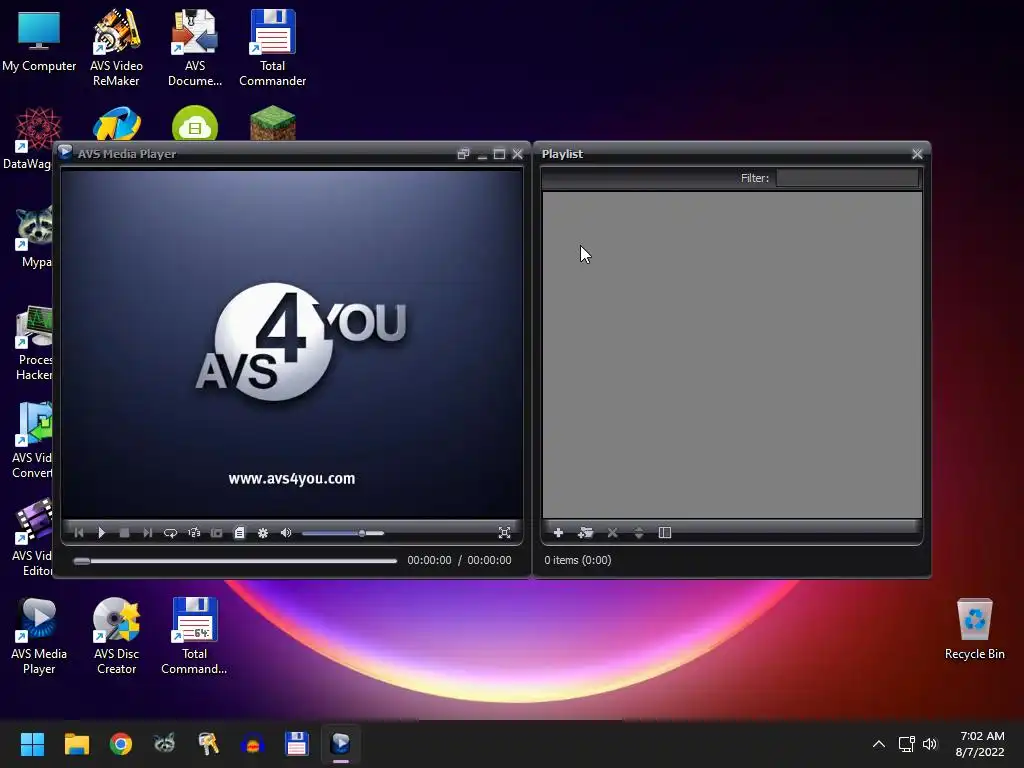Open player settings gear icon

click(263, 533)
